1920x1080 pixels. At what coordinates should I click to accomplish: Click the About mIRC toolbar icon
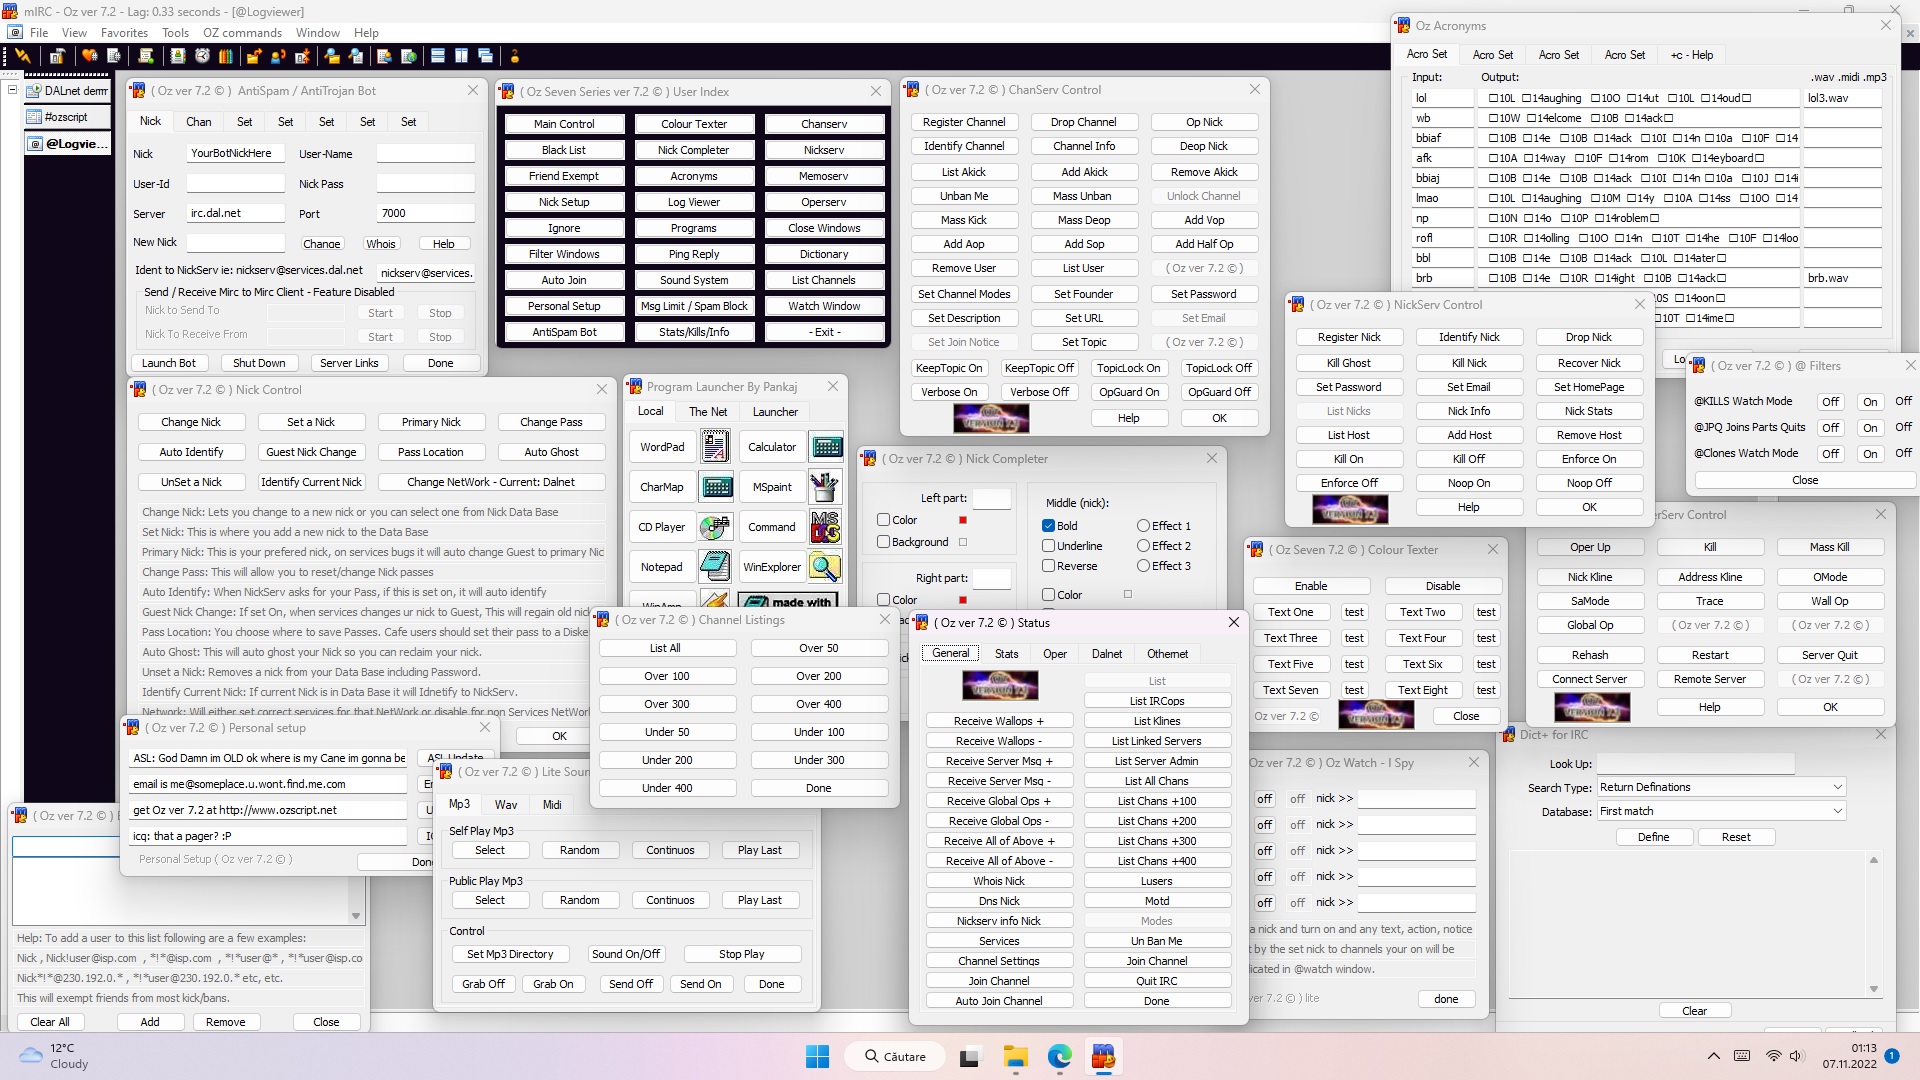point(515,56)
